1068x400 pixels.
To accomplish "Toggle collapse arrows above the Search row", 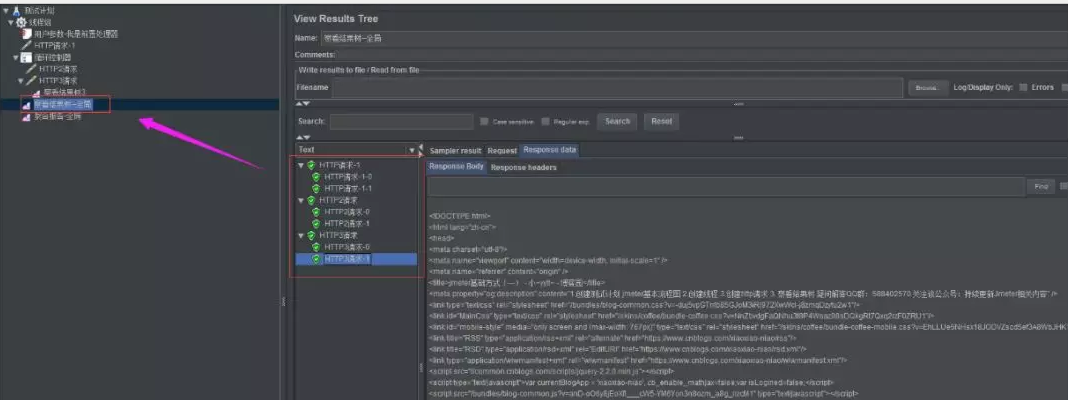I will coord(303,104).
